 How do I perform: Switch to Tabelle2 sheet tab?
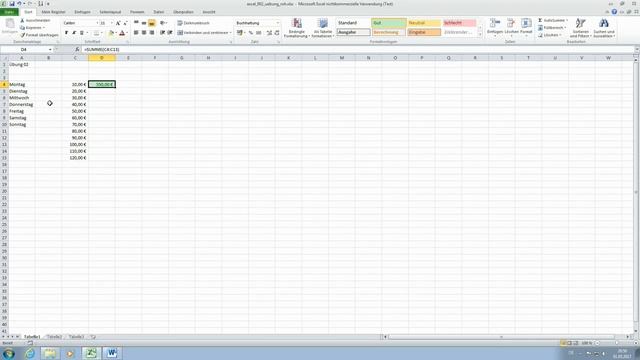(54, 337)
